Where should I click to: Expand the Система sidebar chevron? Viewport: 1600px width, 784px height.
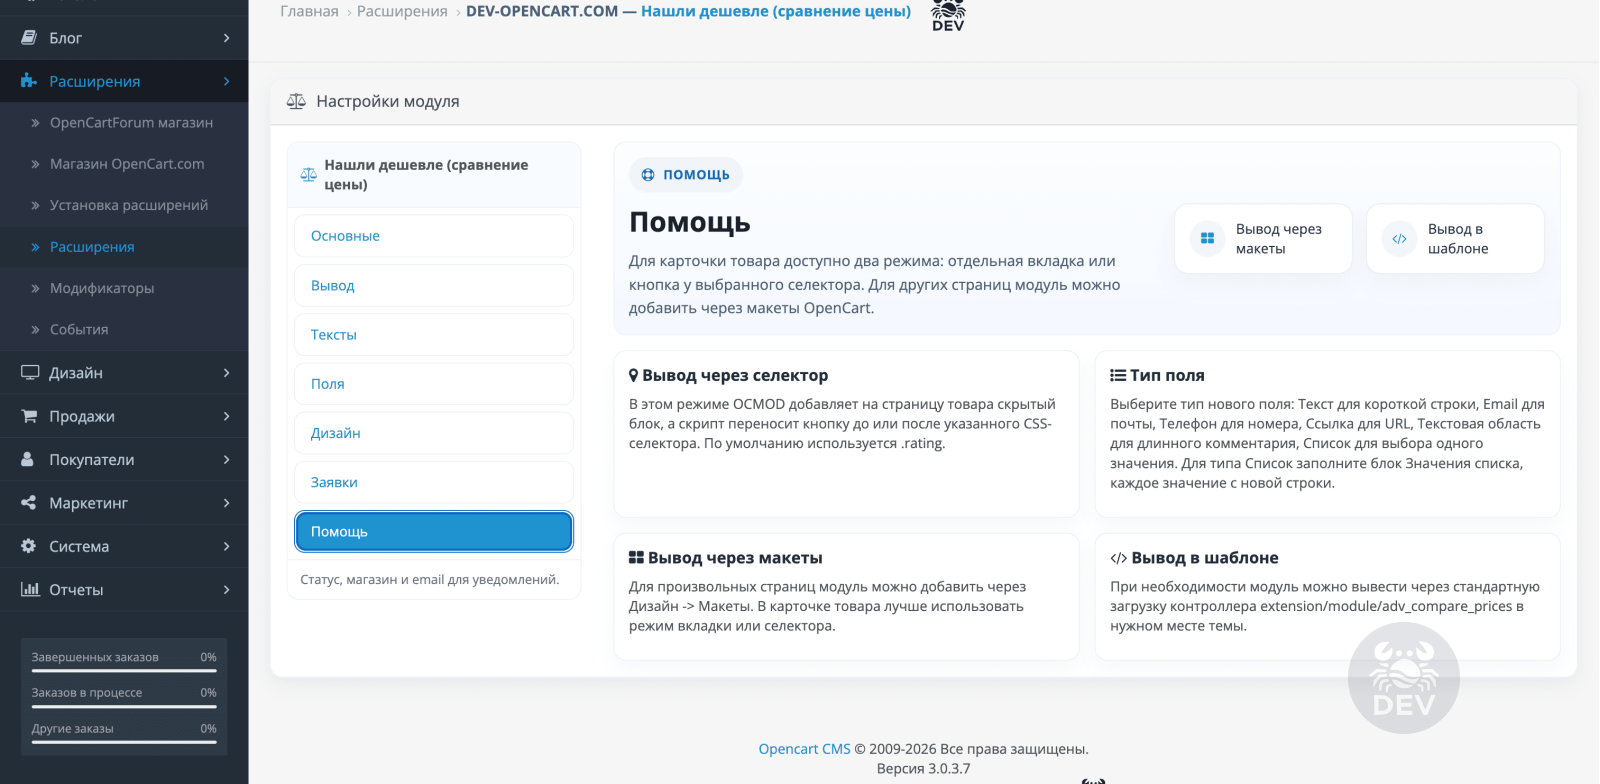227,546
